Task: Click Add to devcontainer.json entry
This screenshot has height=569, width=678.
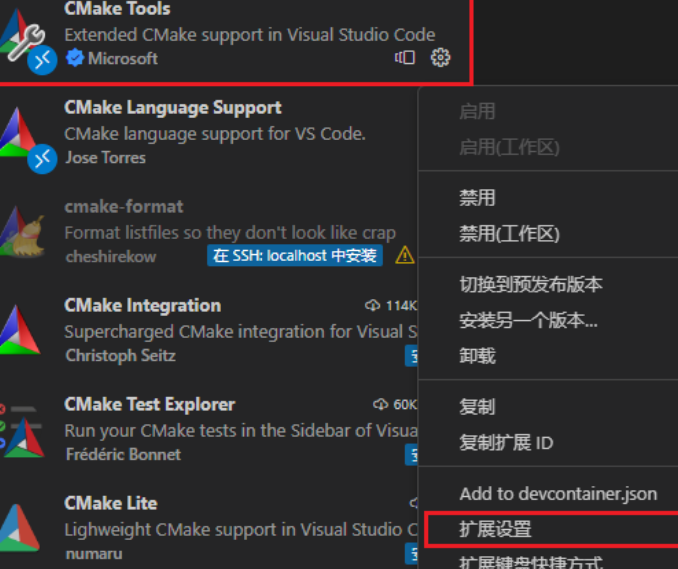Action: pos(558,494)
